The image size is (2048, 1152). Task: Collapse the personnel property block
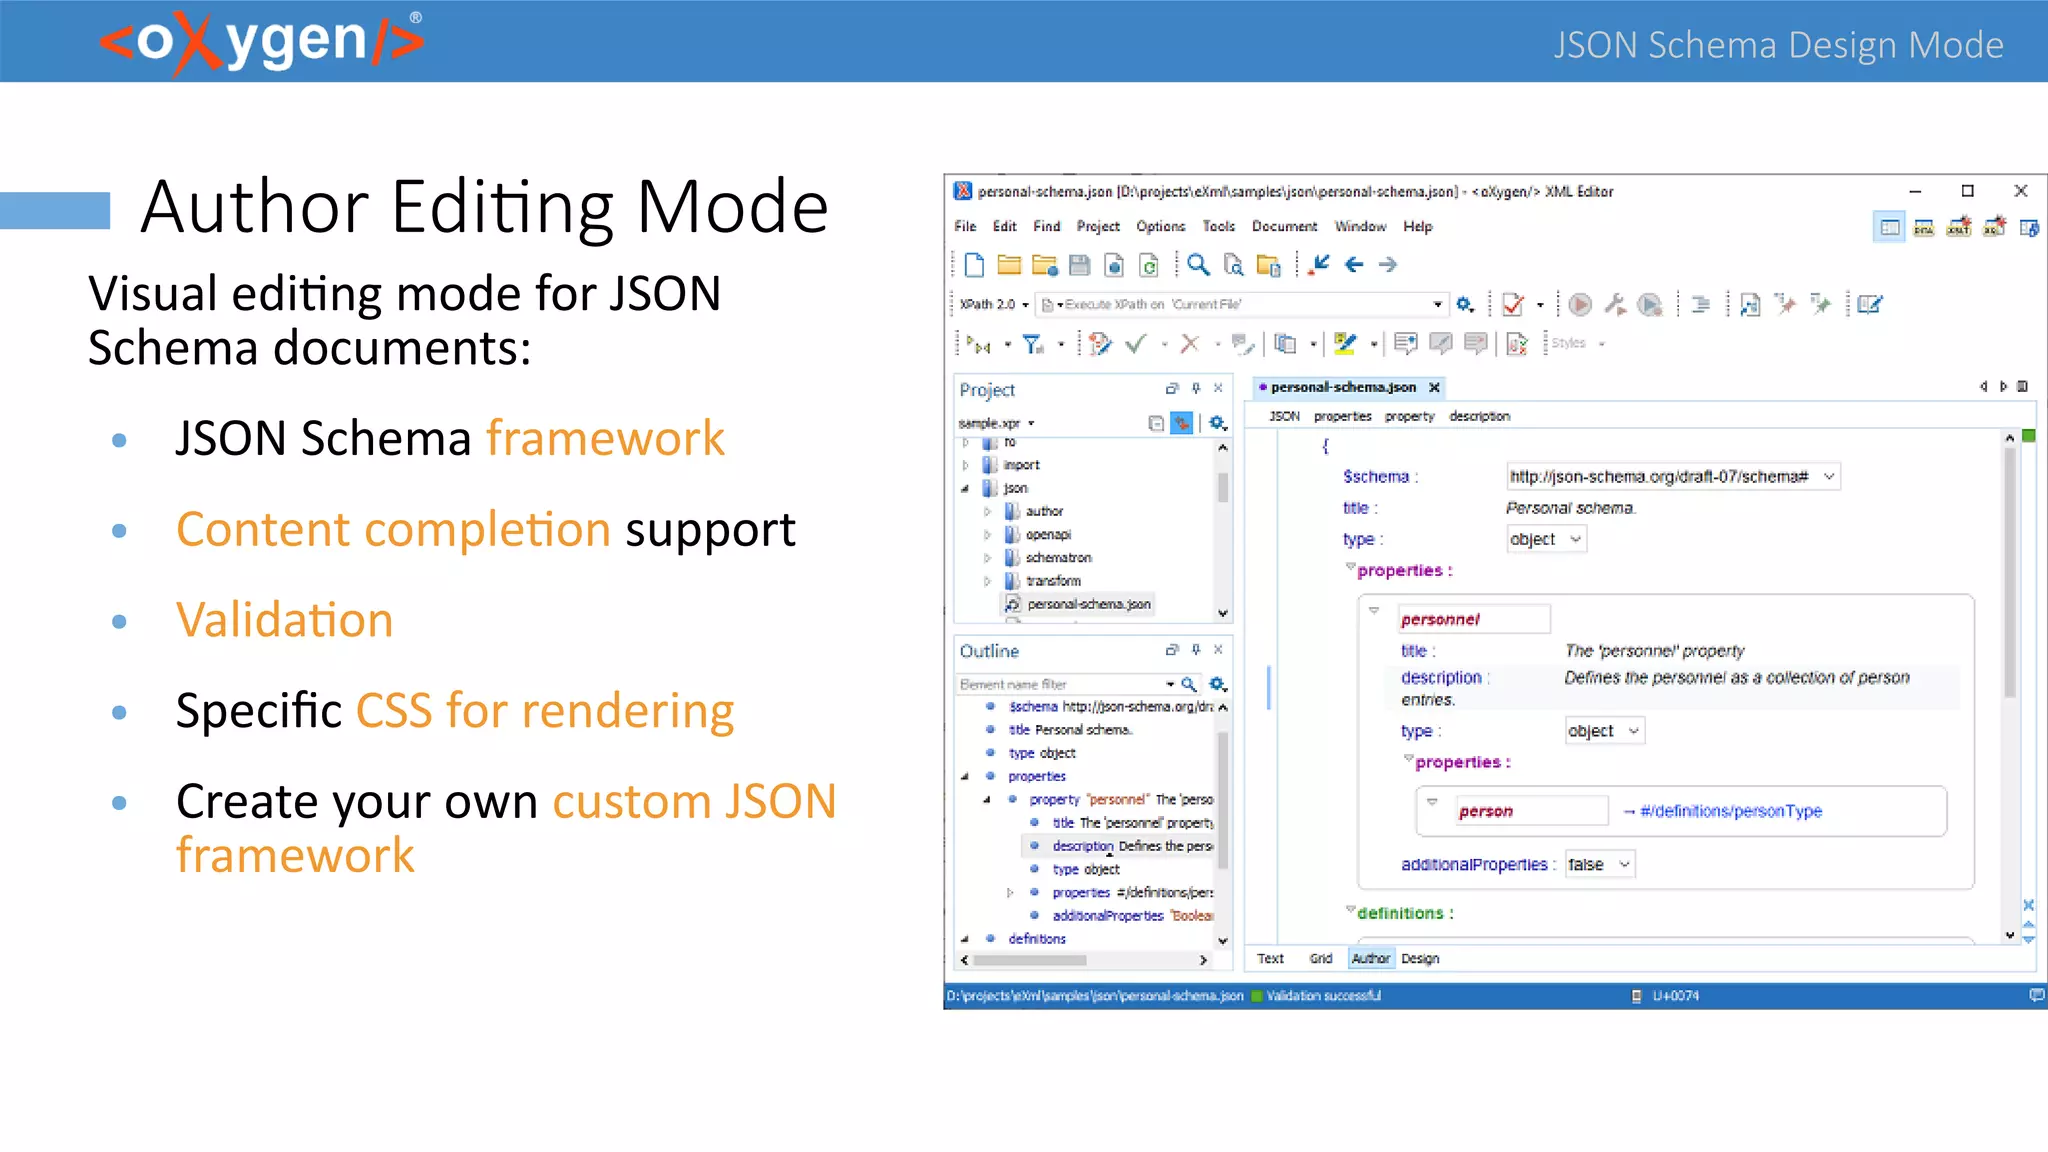tap(1374, 610)
